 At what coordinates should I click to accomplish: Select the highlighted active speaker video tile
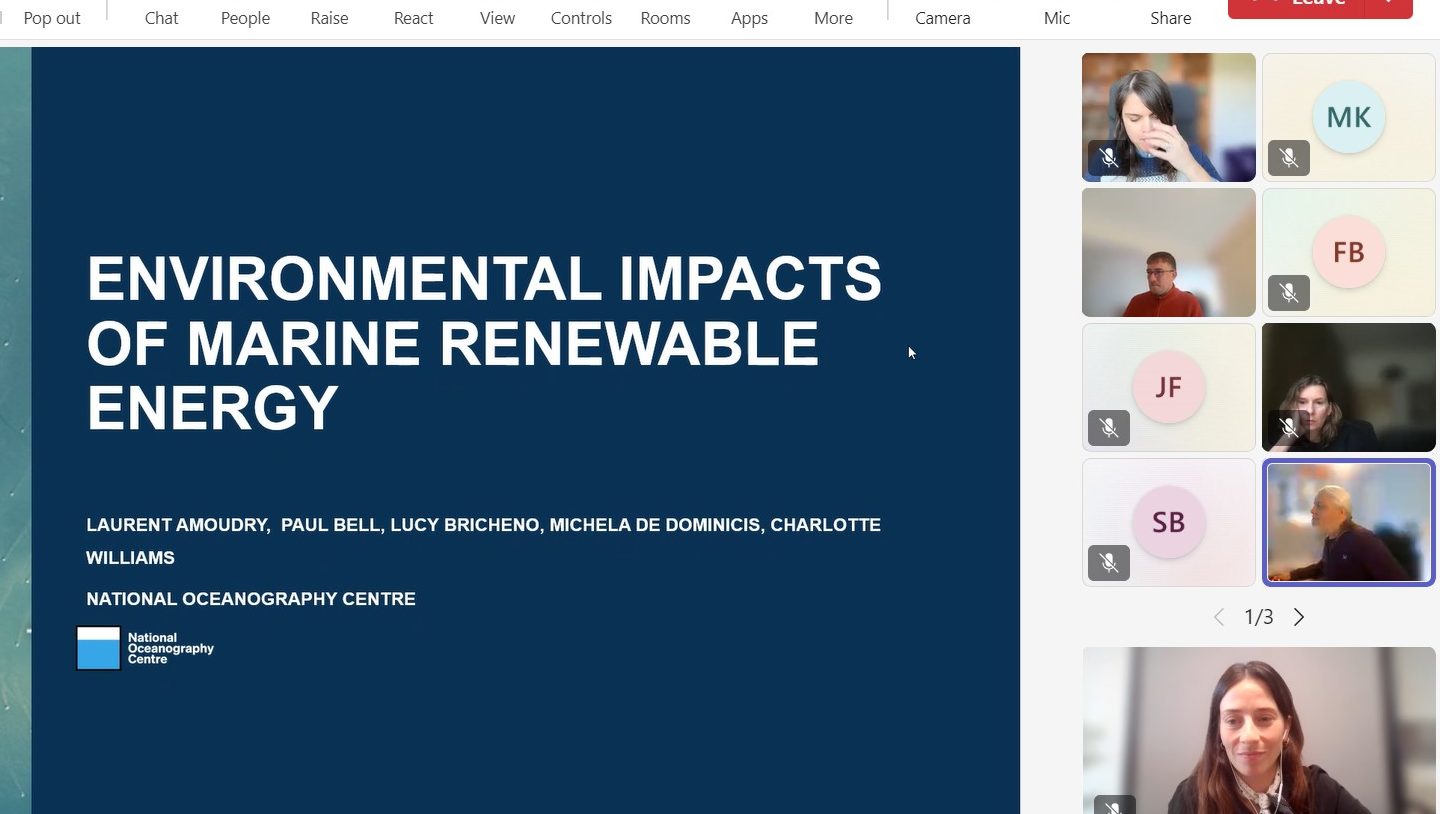point(1348,522)
